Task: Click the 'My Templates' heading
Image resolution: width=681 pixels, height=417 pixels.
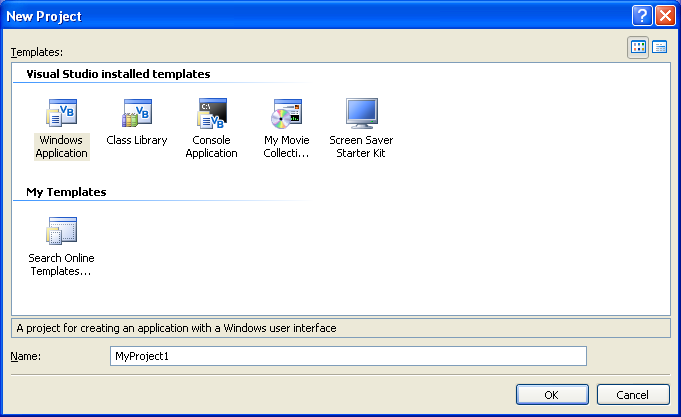Action: point(66,192)
